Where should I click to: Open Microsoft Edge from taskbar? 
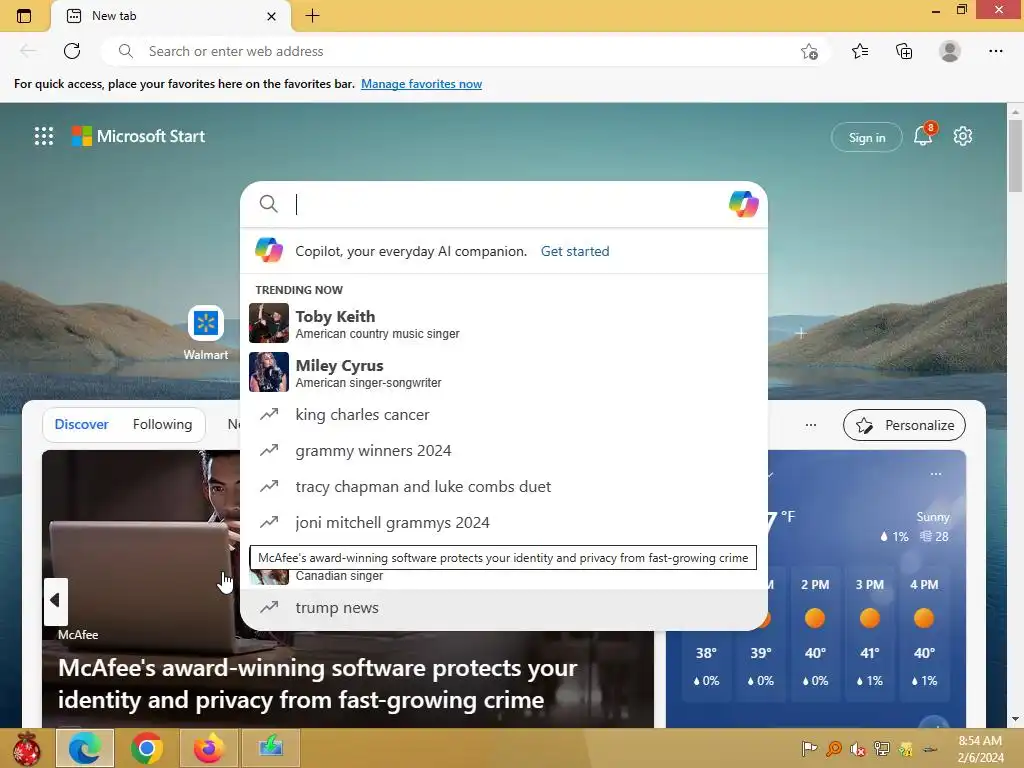(x=86, y=748)
